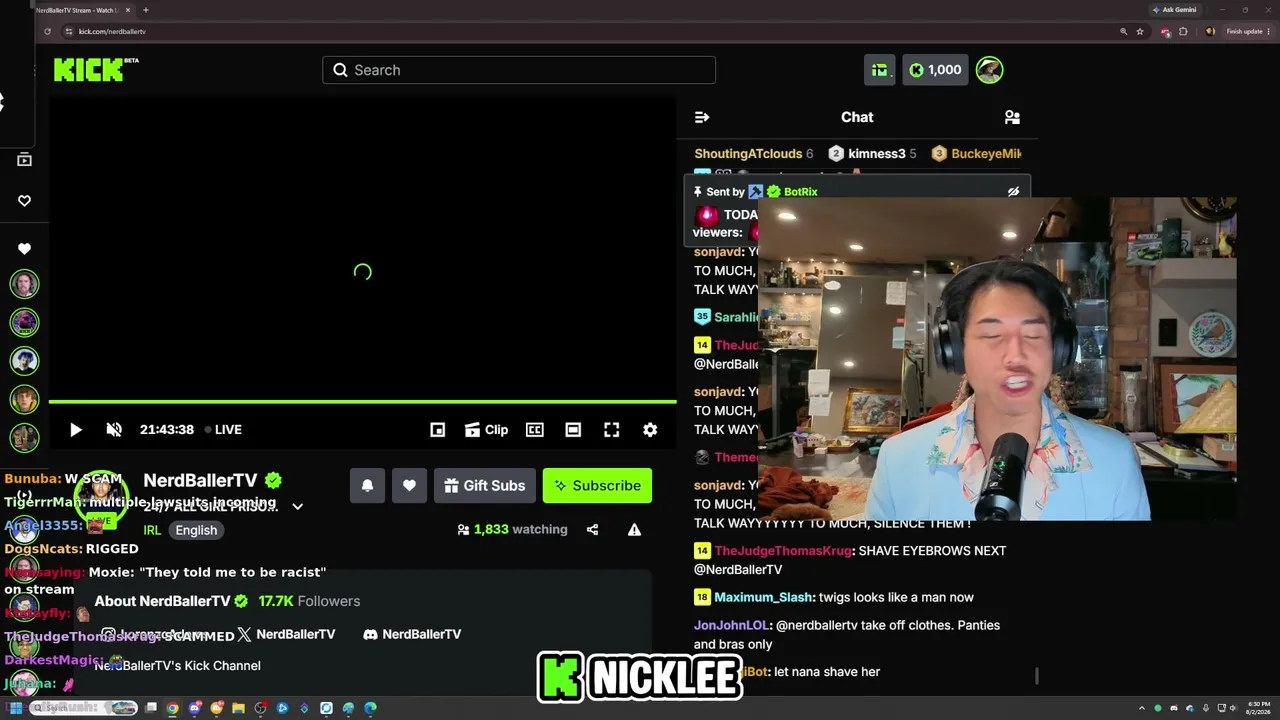Image resolution: width=1280 pixels, height=720 pixels.
Task: Click the green stream progress bar
Action: 362,402
